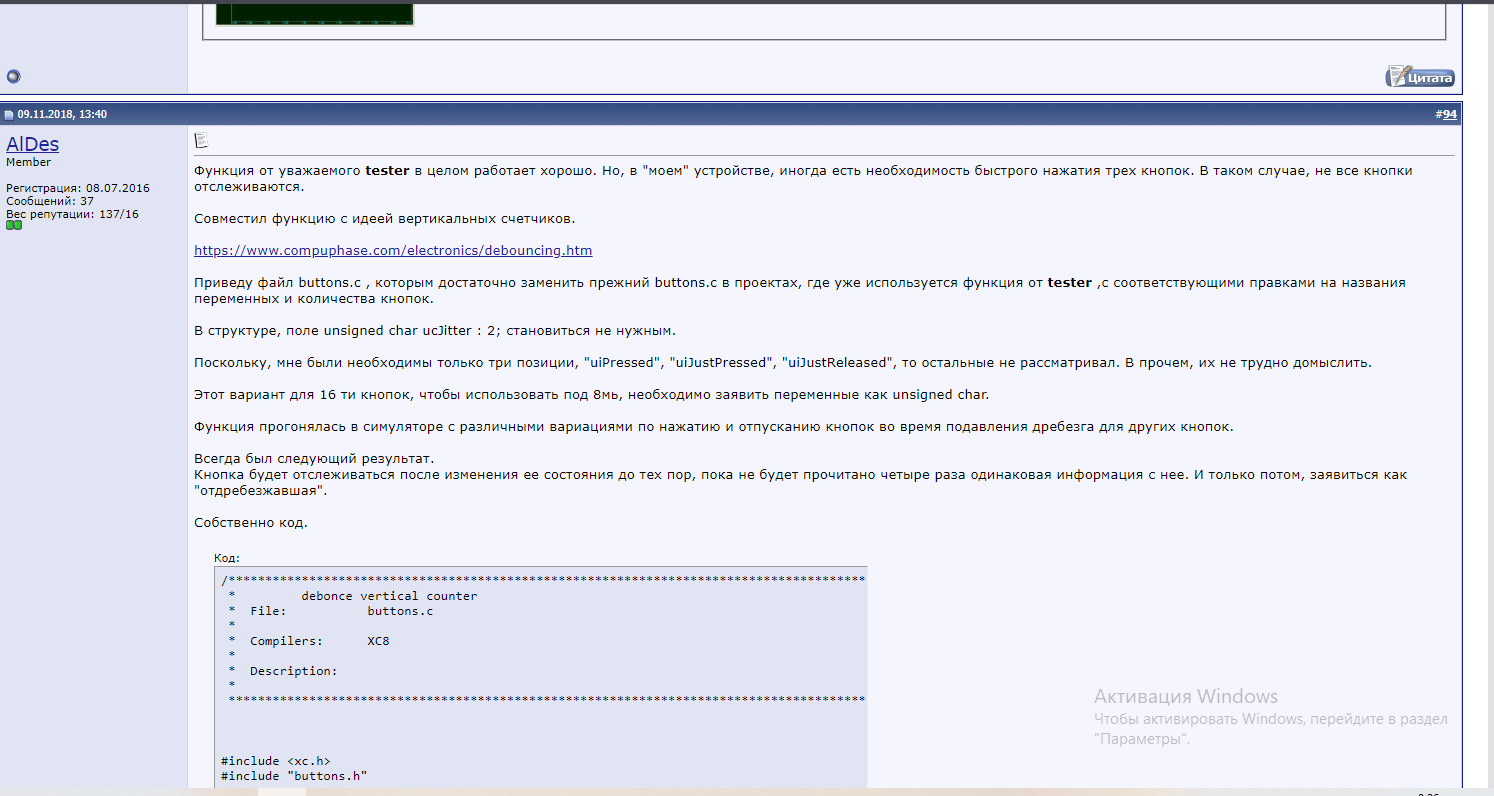Image resolution: width=1494 pixels, height=796 pixels.
Task: Click the post date 09.11.2018, 13:40
Action: [x=62, y=114]
